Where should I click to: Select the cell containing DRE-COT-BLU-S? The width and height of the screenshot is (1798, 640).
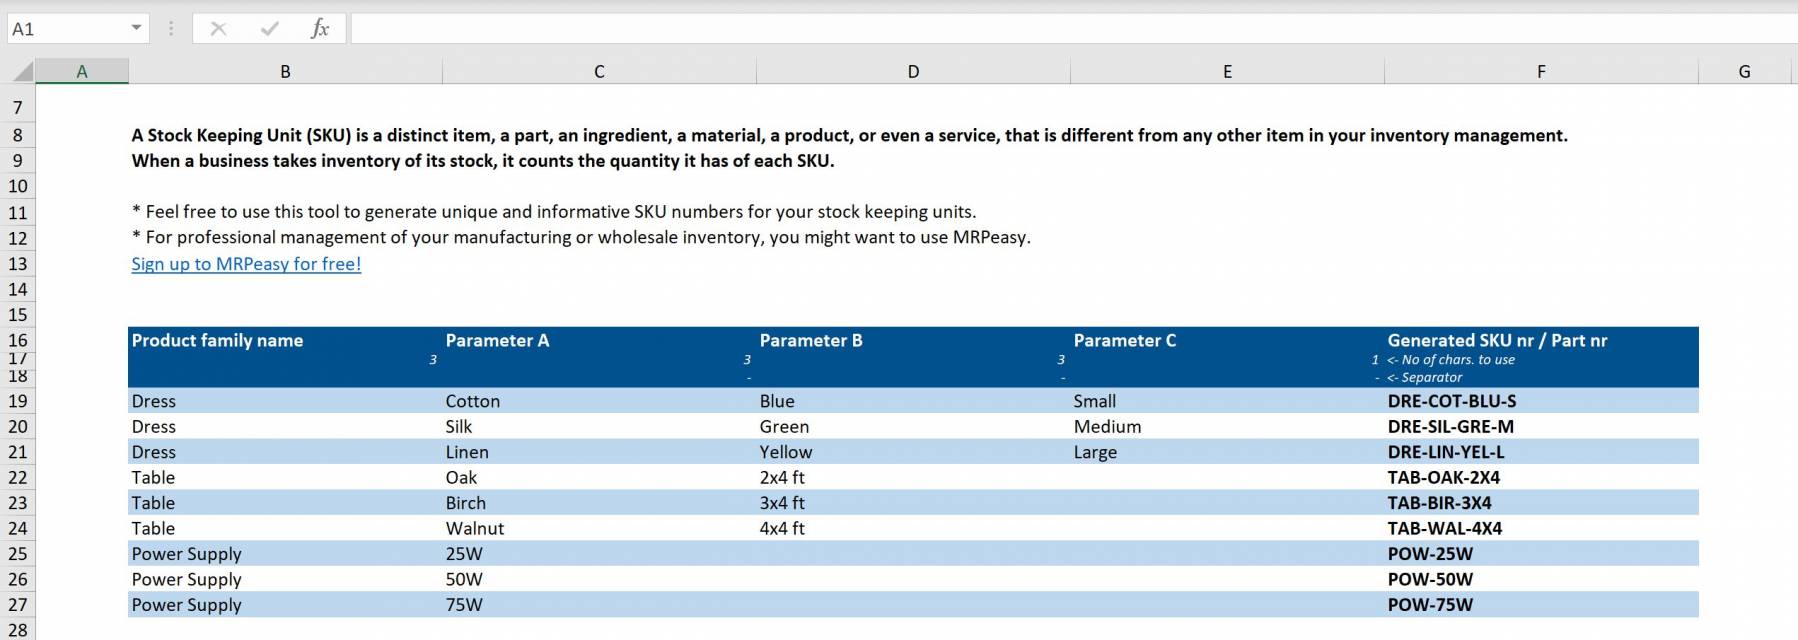click(1450, 401)
